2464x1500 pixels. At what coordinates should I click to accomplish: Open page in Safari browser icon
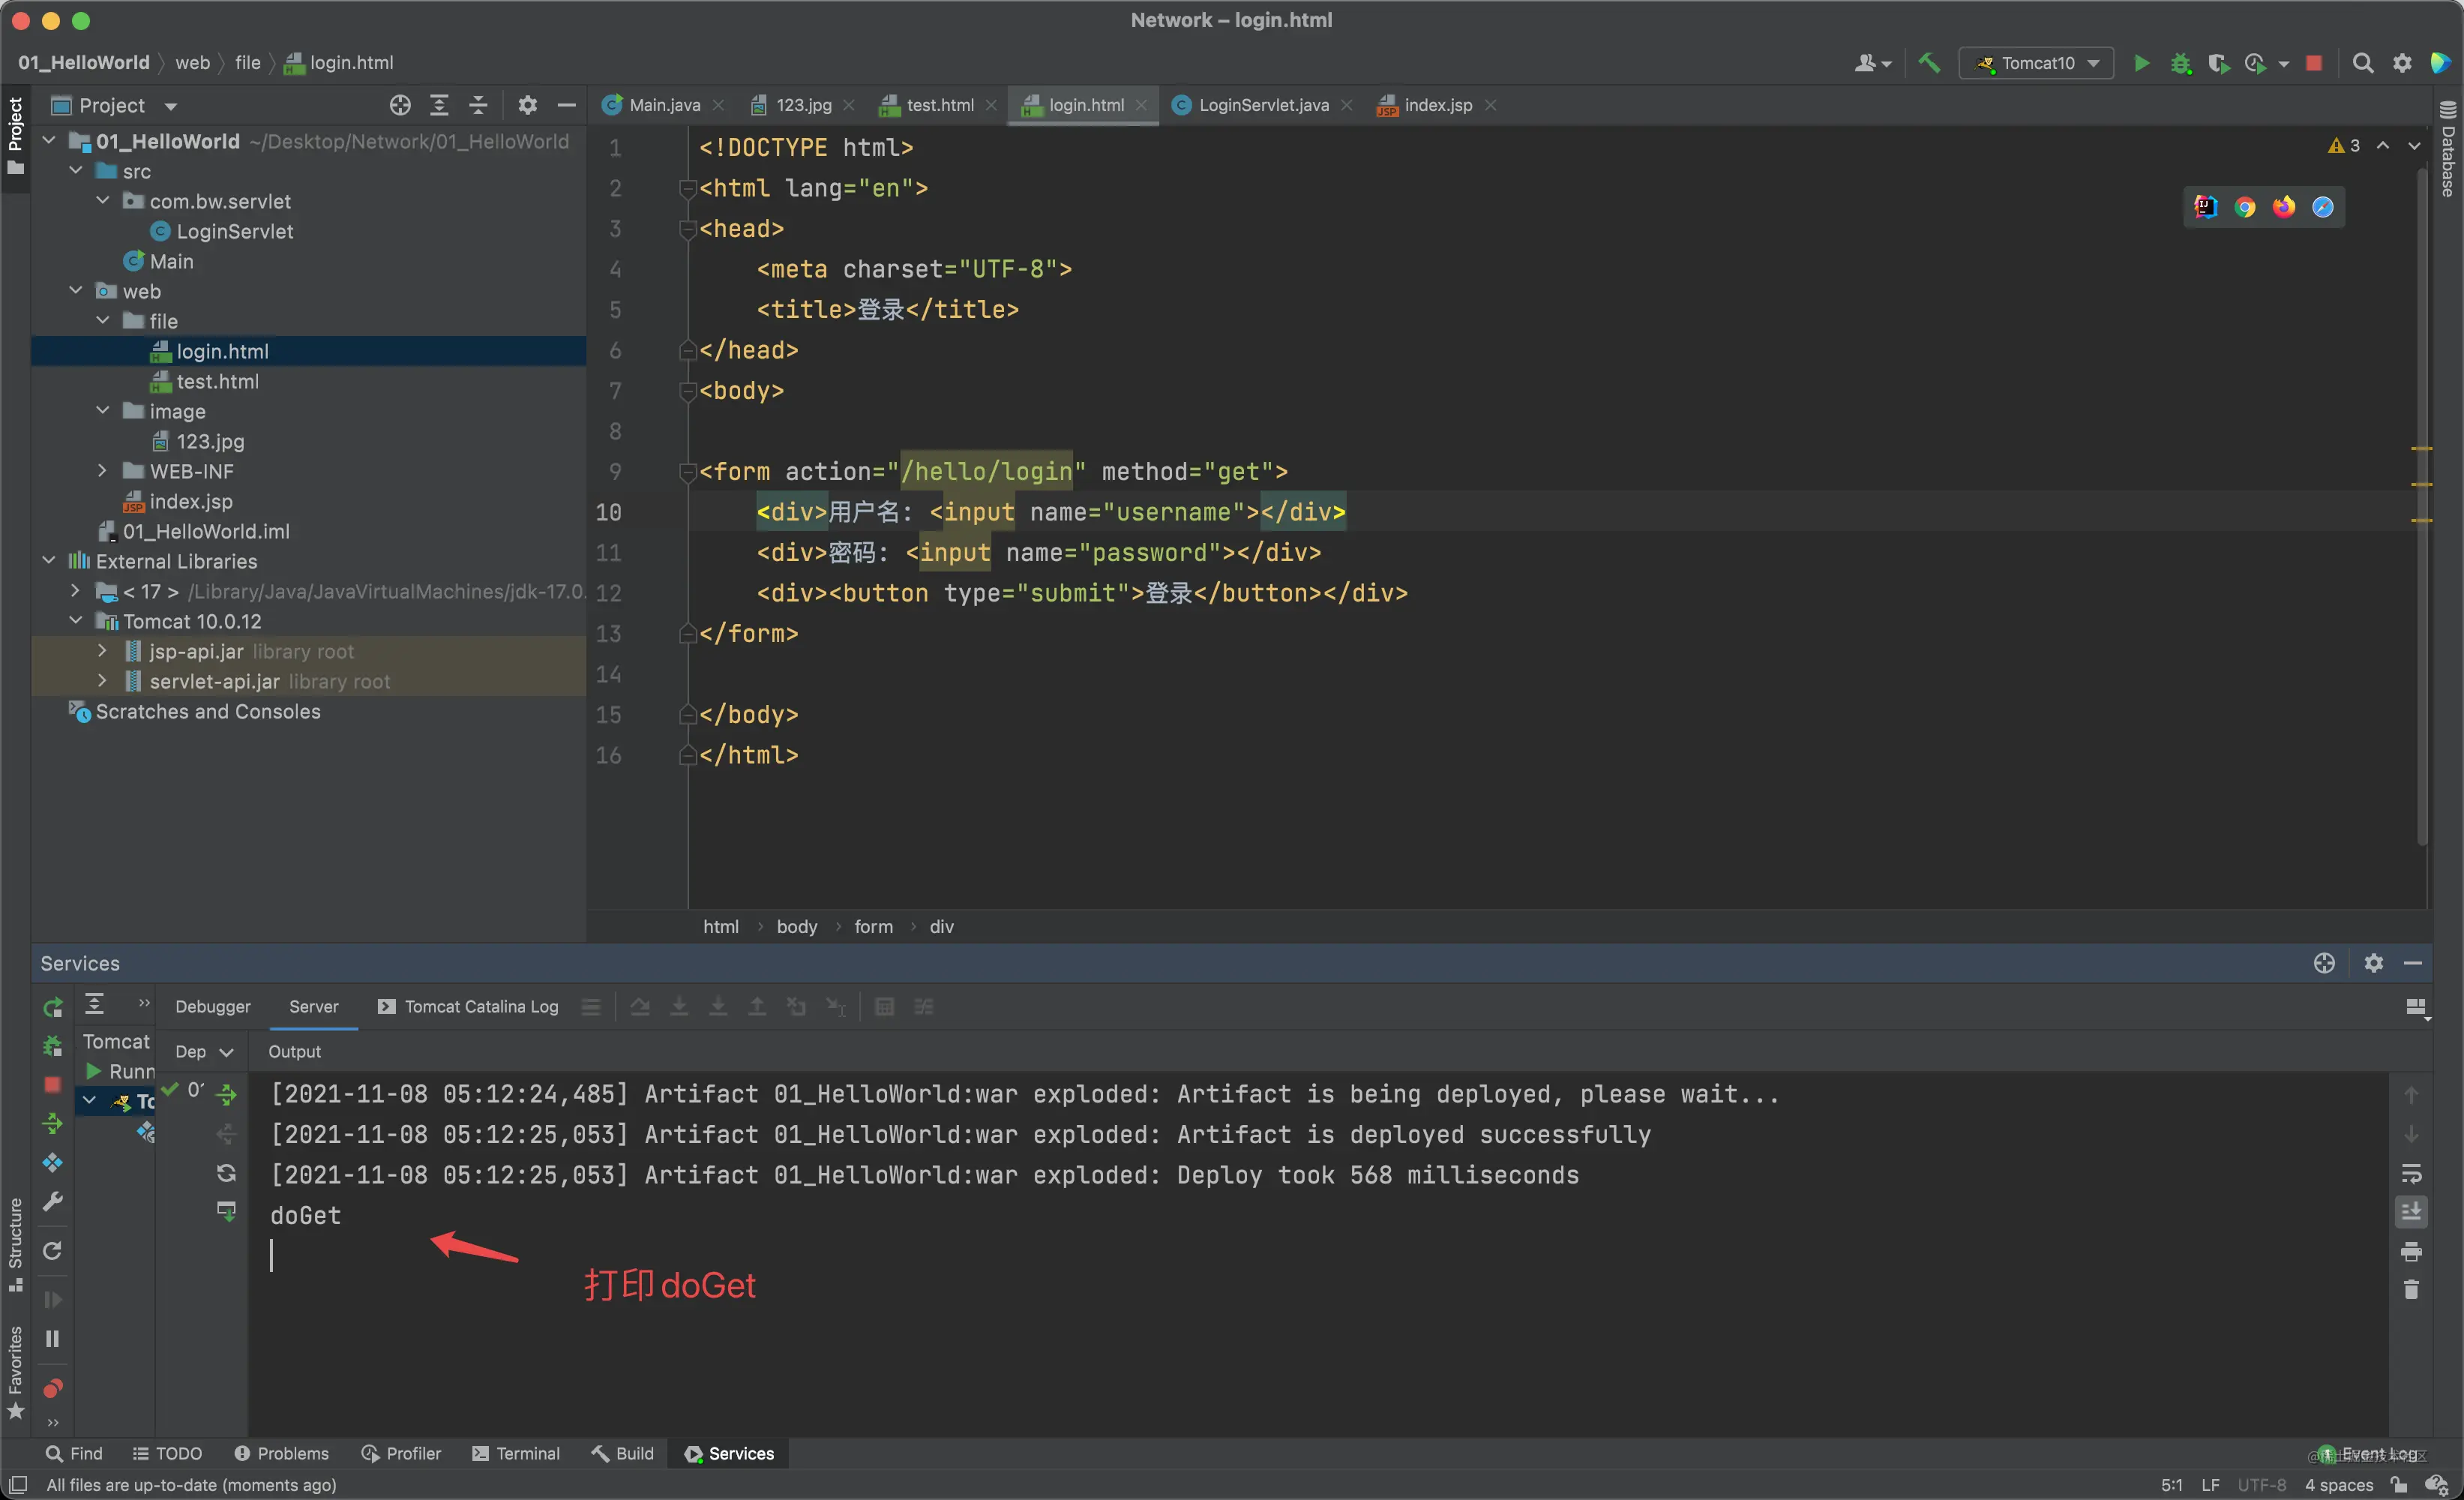click(2323, 207)
